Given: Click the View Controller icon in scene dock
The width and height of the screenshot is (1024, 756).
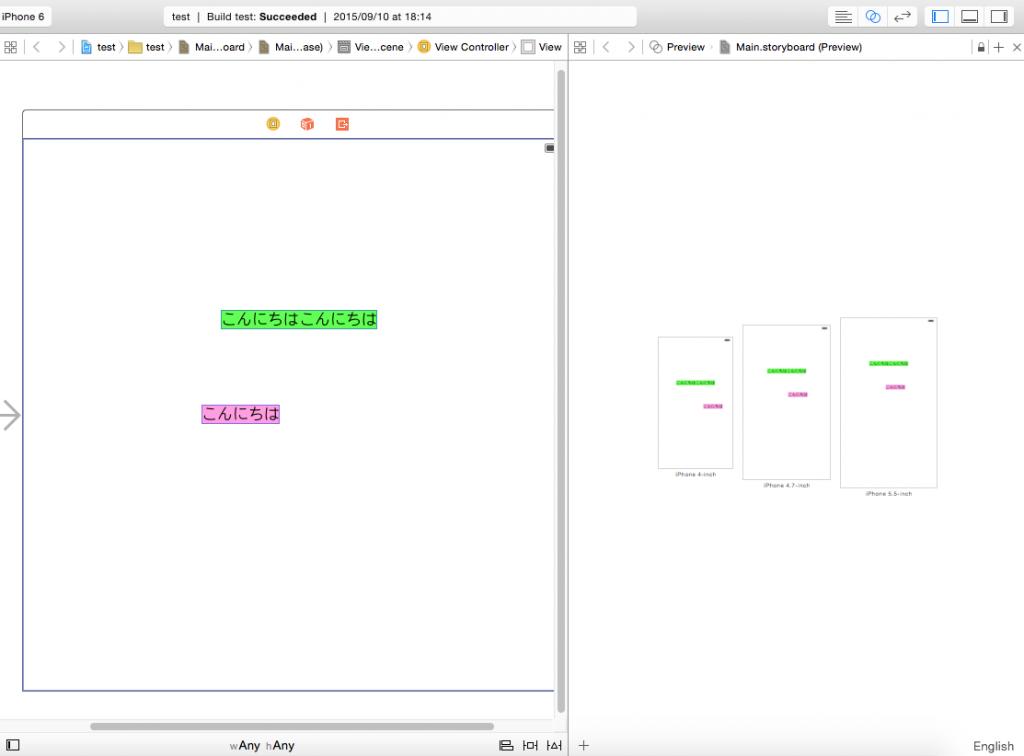Looking at the screenshot, I should [273, 124].
